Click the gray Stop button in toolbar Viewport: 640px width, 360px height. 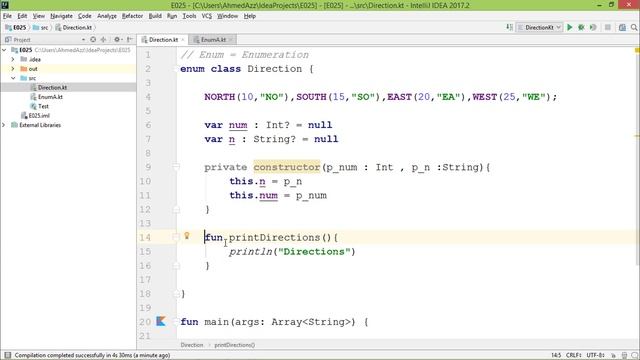pos(608,27)
